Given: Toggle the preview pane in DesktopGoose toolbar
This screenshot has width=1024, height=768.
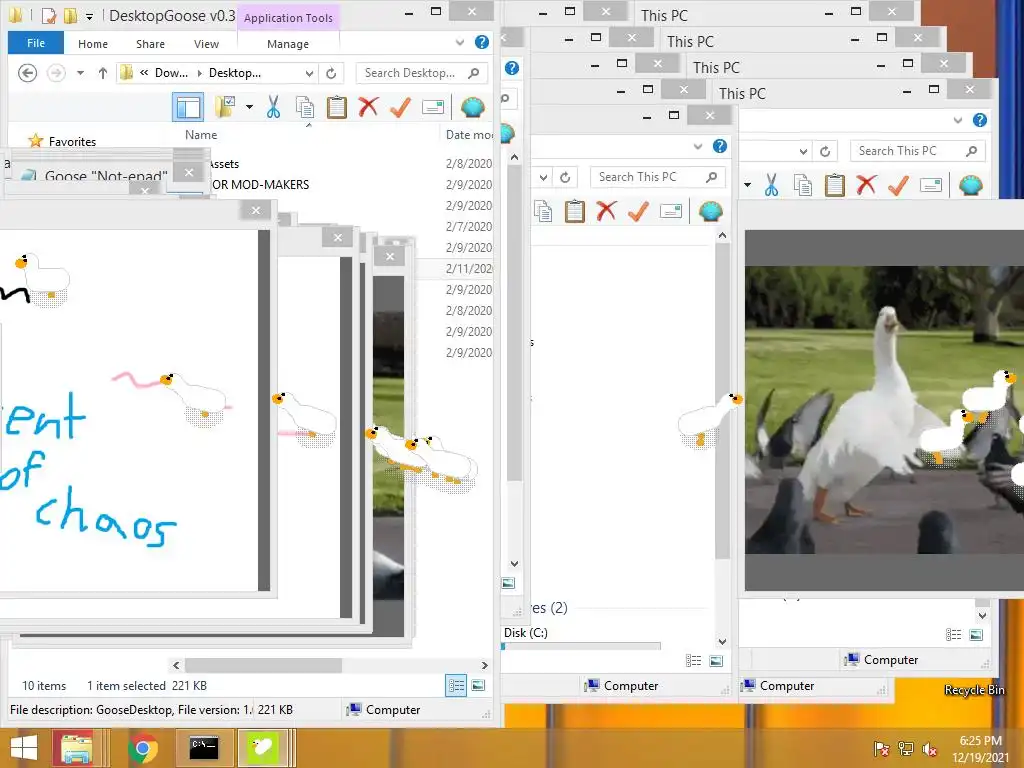Looking at the screenshot, I should [x=188, y=107].
